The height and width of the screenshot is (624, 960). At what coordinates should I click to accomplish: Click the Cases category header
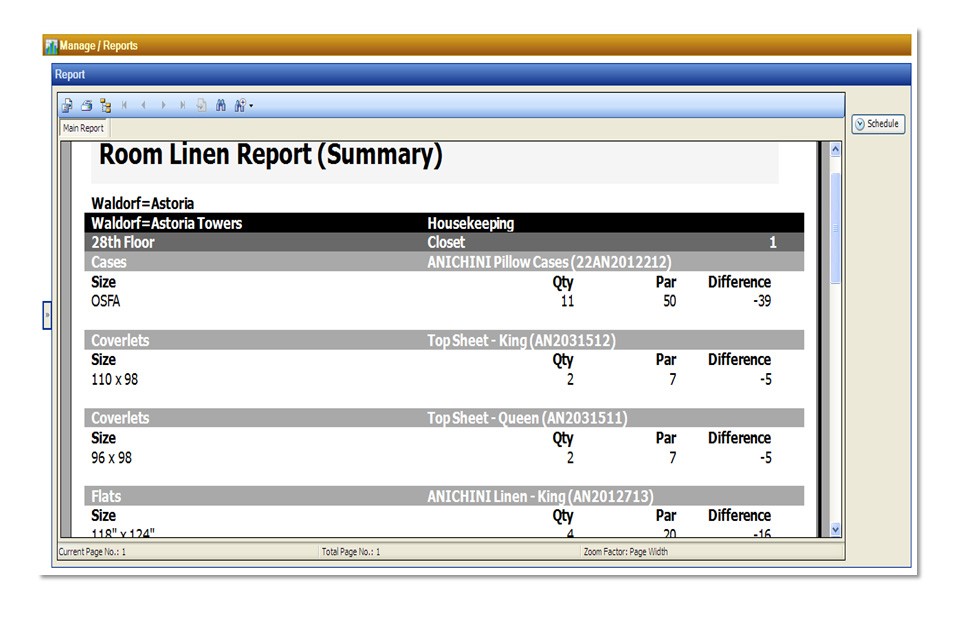coord(109,262)
